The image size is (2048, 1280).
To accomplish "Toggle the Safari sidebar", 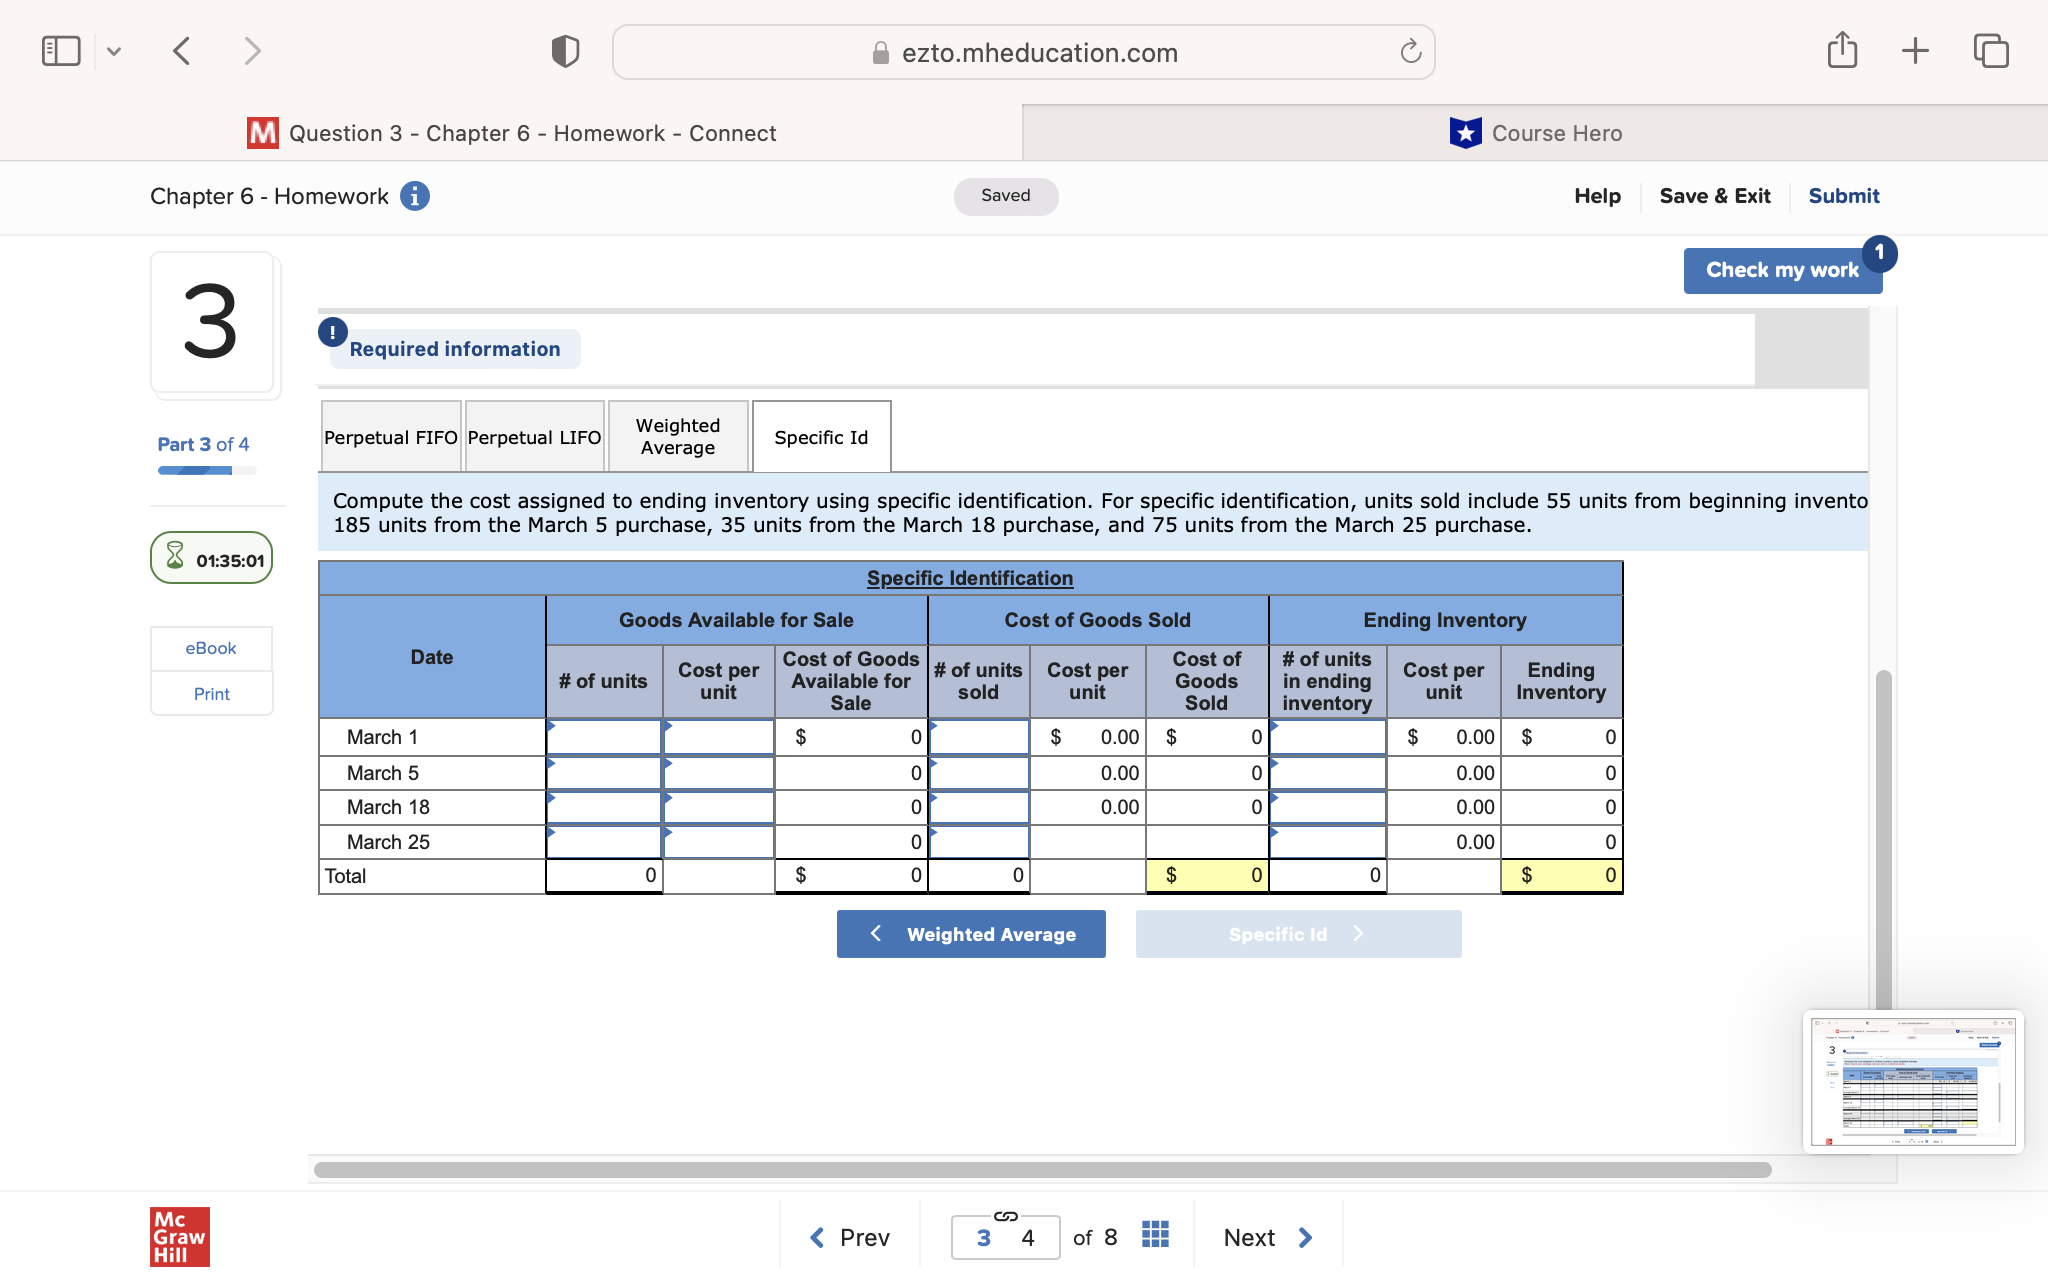I will point(61,50).
